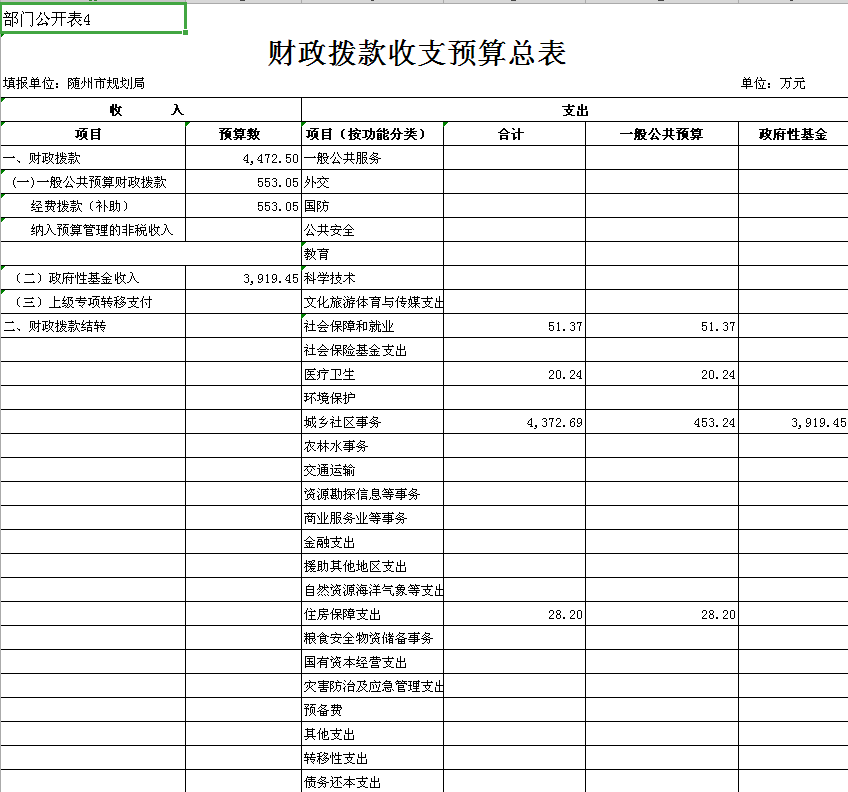
Task: Select the 灾害防治及应急管理支出 cell
Action: tap(373, 685)
